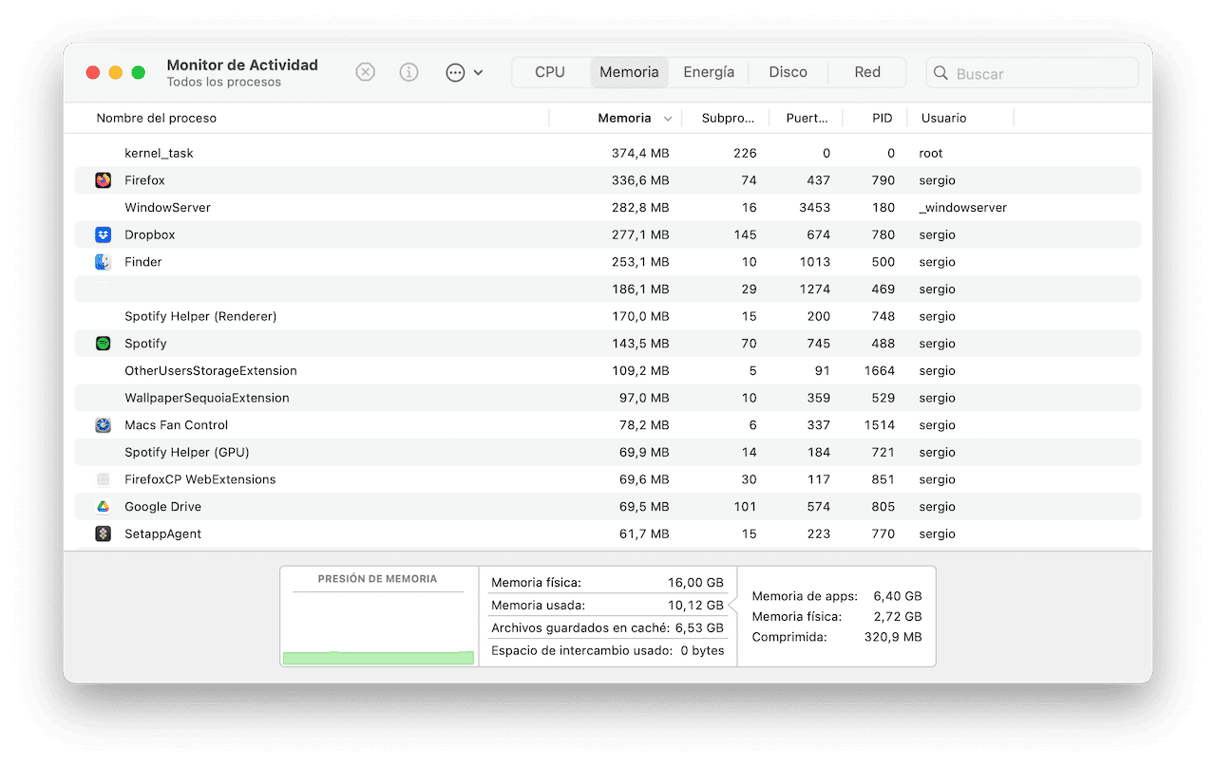The height and width of the screenshot is (767, 1216).
Task: Open the ellipsis more-options dropdown
Action: coord(464,72)
